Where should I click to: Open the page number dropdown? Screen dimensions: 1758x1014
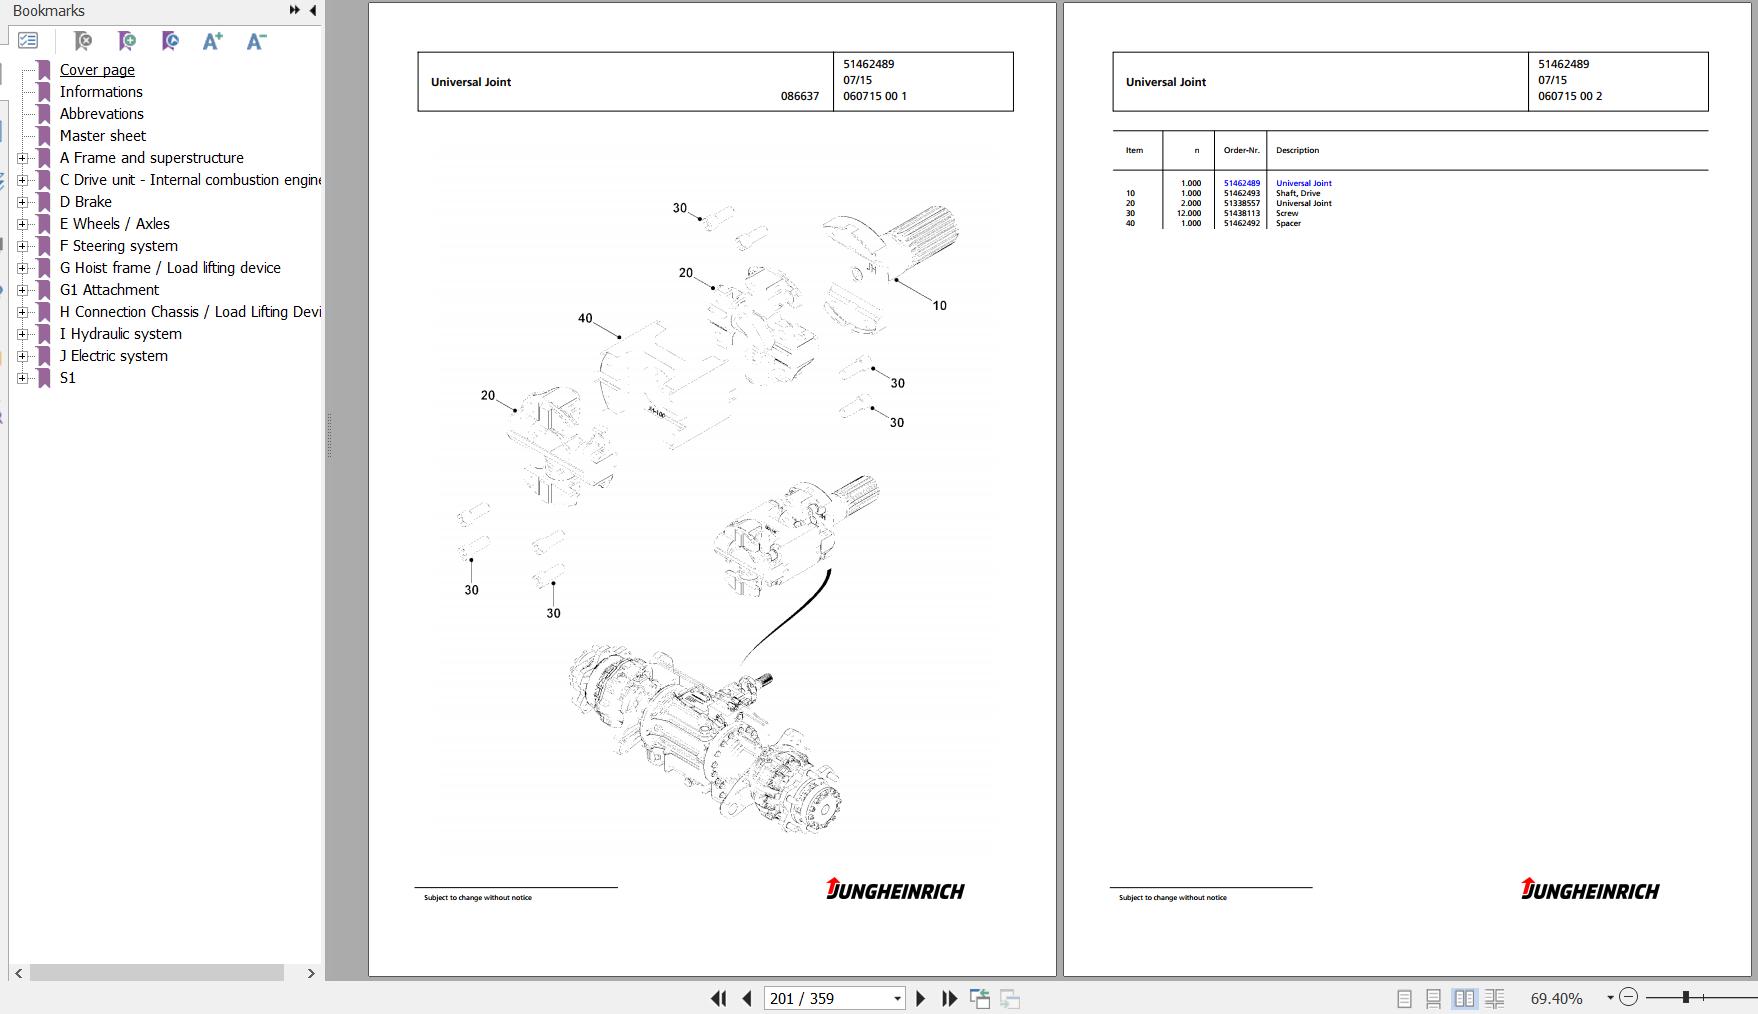coord(897,998)
